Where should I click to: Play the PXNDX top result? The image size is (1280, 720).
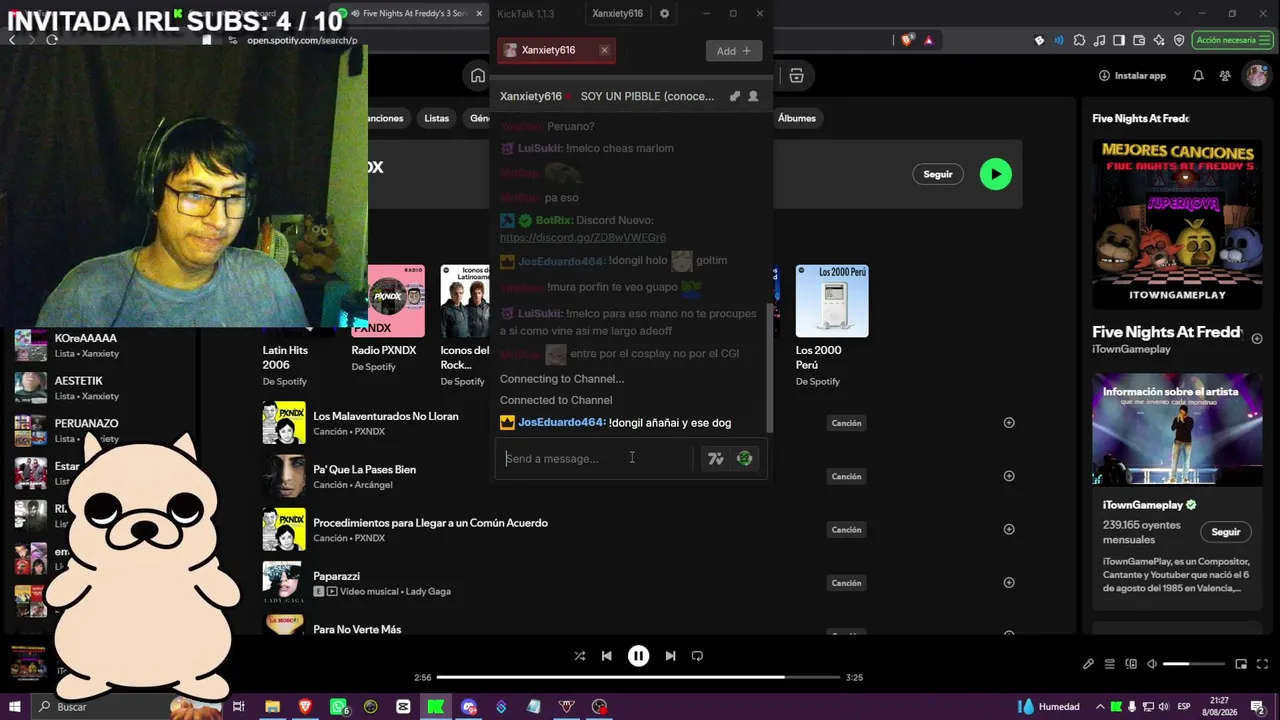pyautogui.click(x=995, y=174)
